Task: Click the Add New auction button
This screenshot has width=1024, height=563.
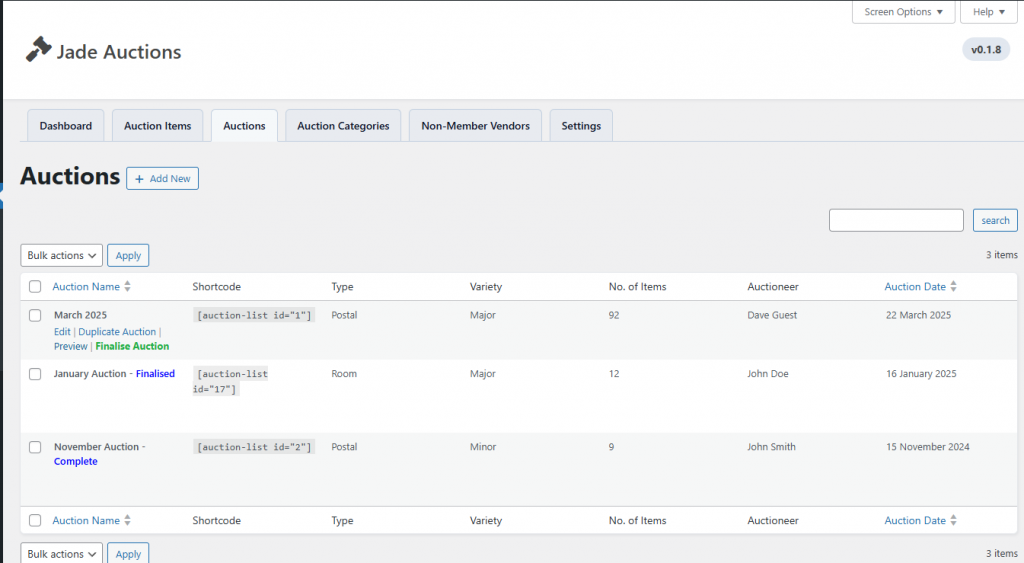Action: tap(162, 179)
